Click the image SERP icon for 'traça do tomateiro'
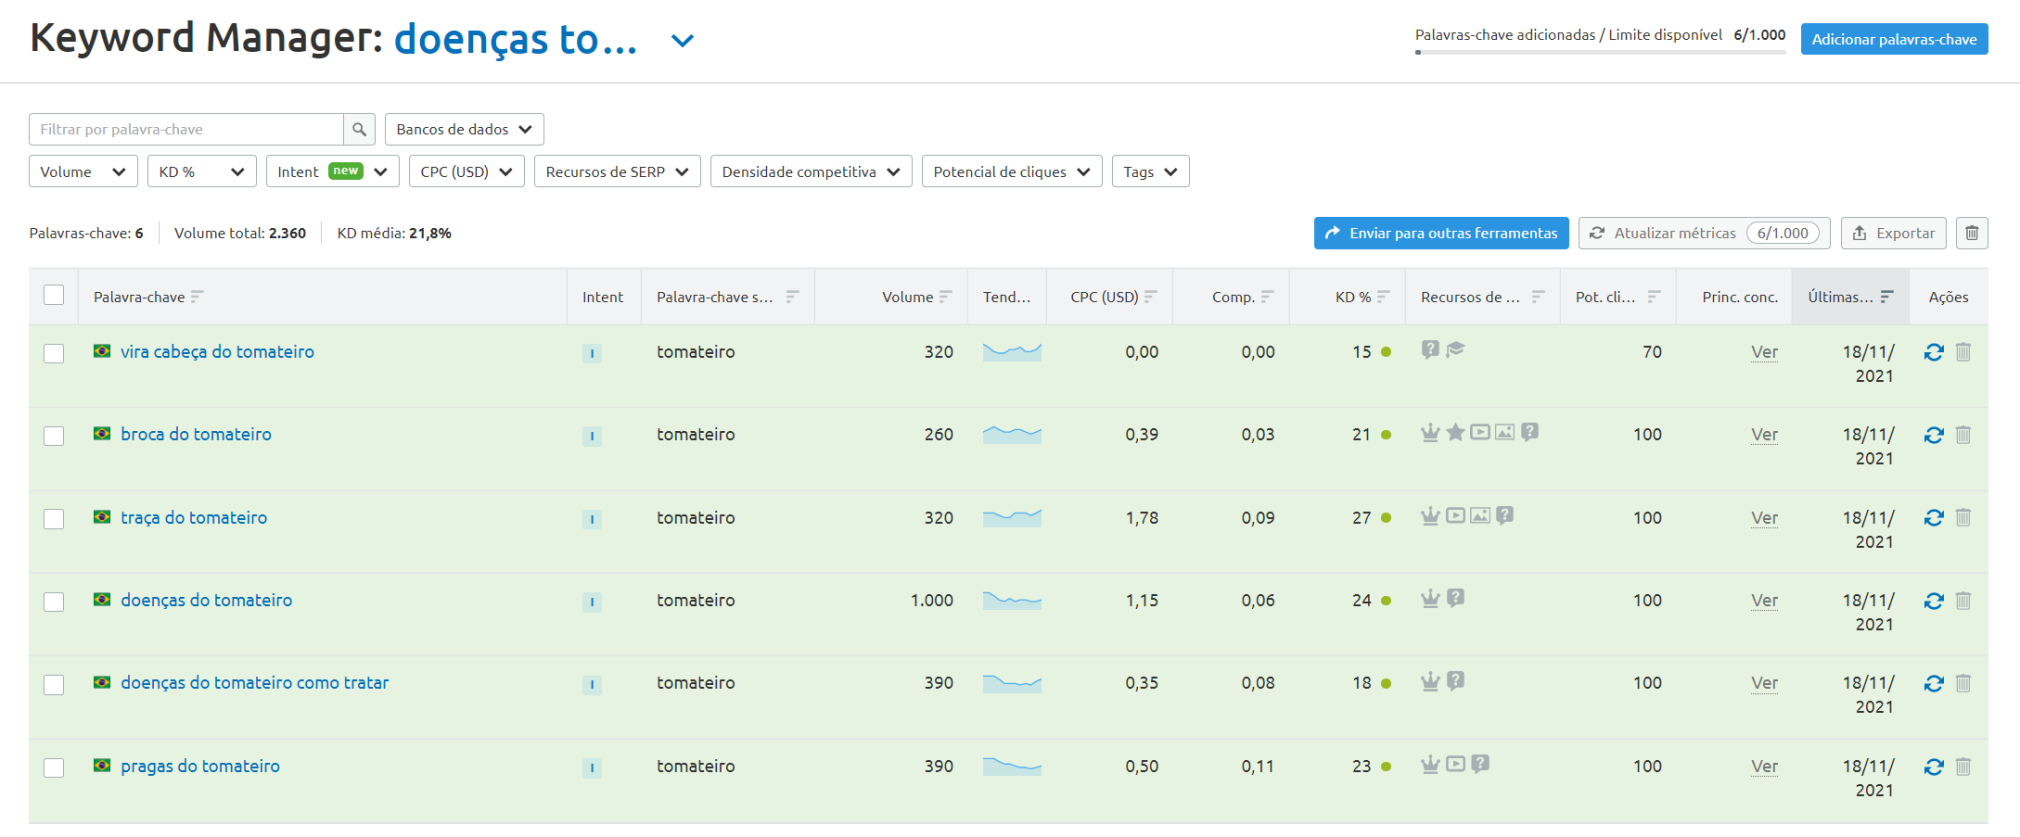2020x837 pixels. click(1480, 515)
